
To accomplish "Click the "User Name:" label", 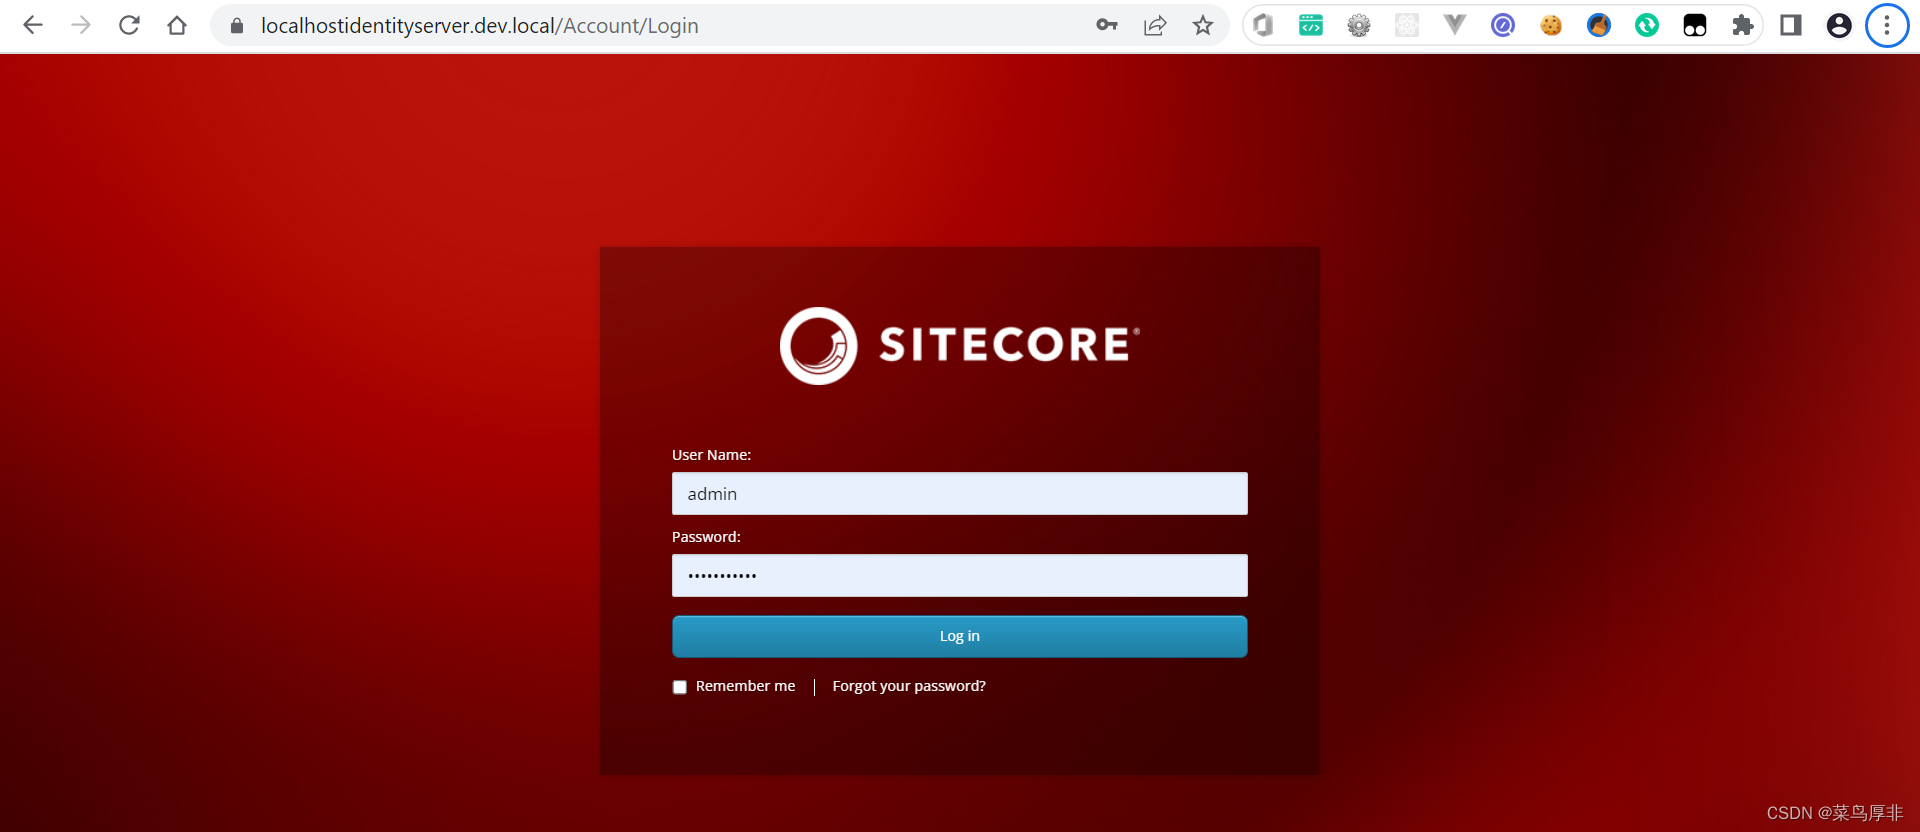I will (711, 455).
